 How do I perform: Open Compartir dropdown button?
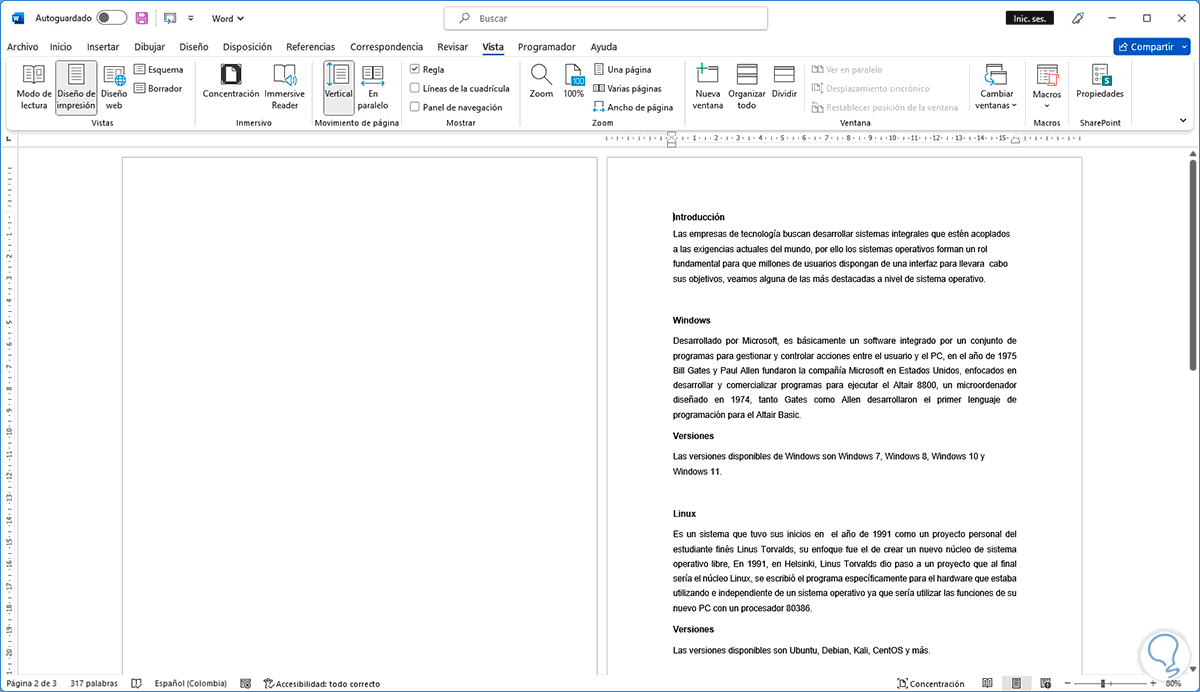[1152, 46]
